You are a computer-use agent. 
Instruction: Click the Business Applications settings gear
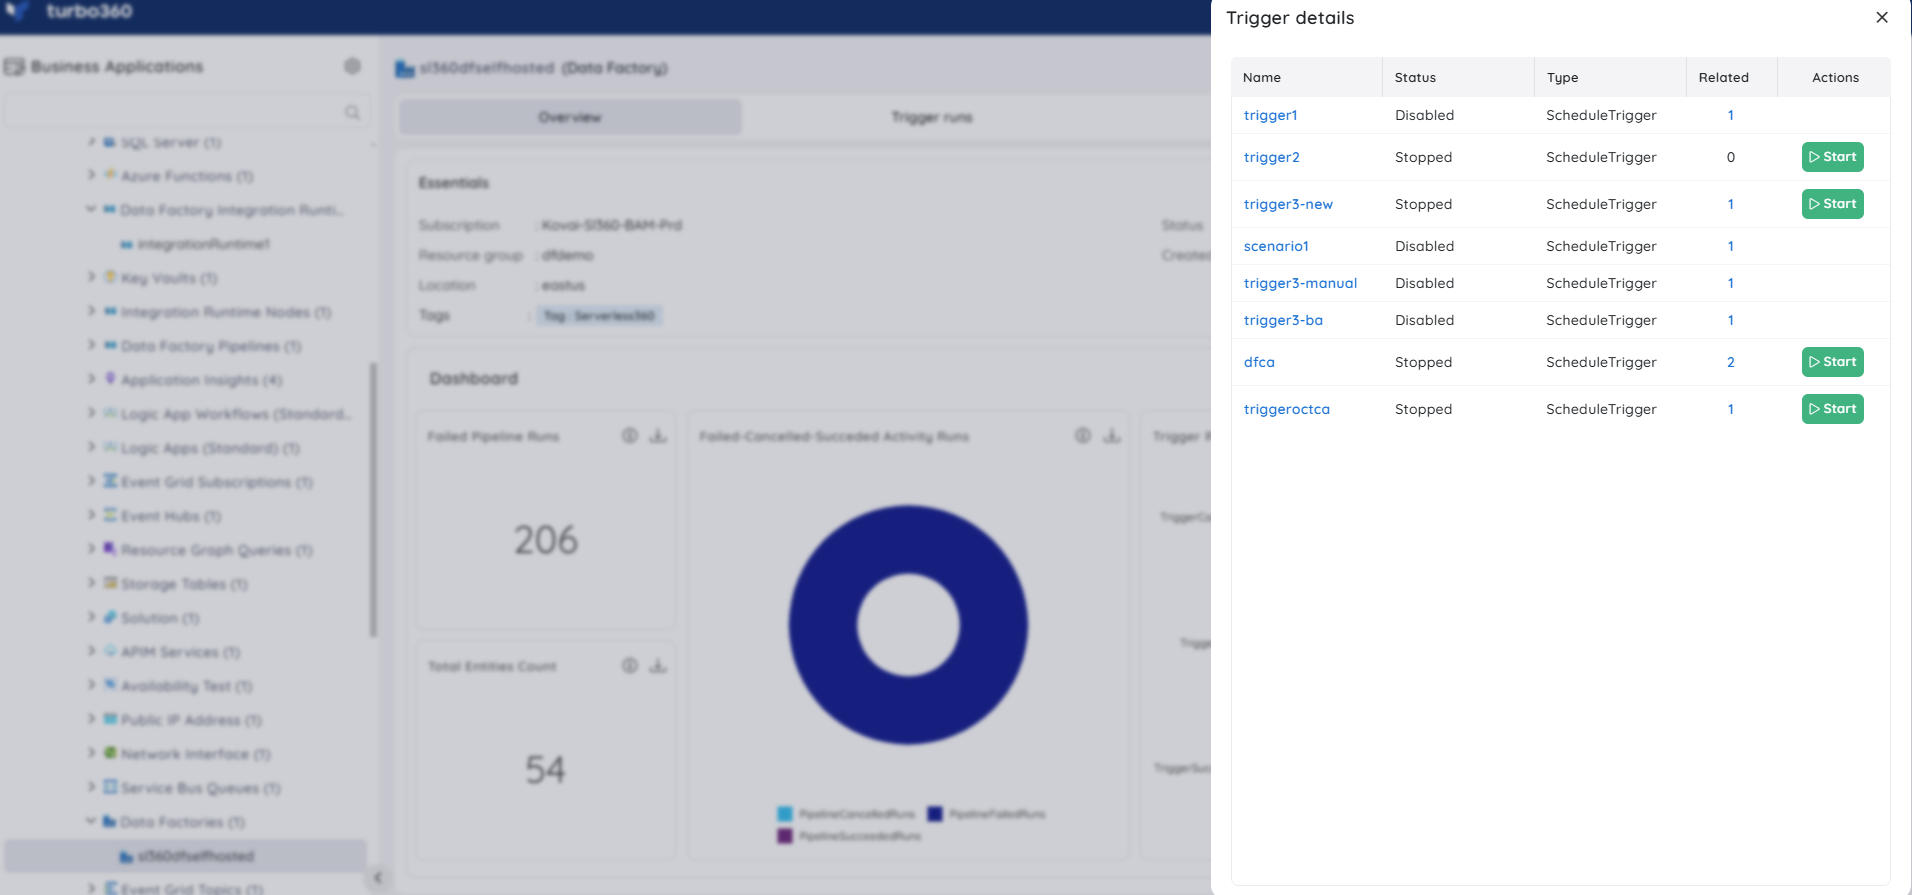pyautogui.click(x=352, y=66)
